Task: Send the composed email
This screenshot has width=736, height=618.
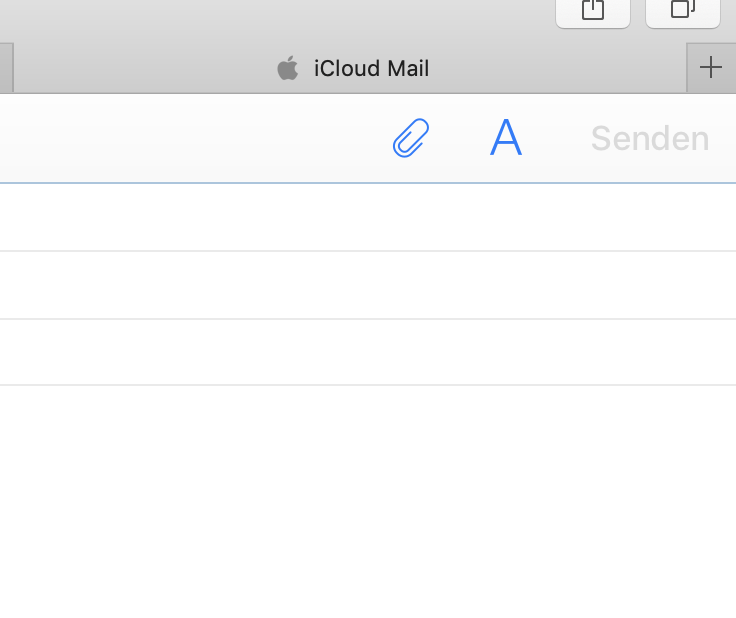Action: (x=649, y=138)
